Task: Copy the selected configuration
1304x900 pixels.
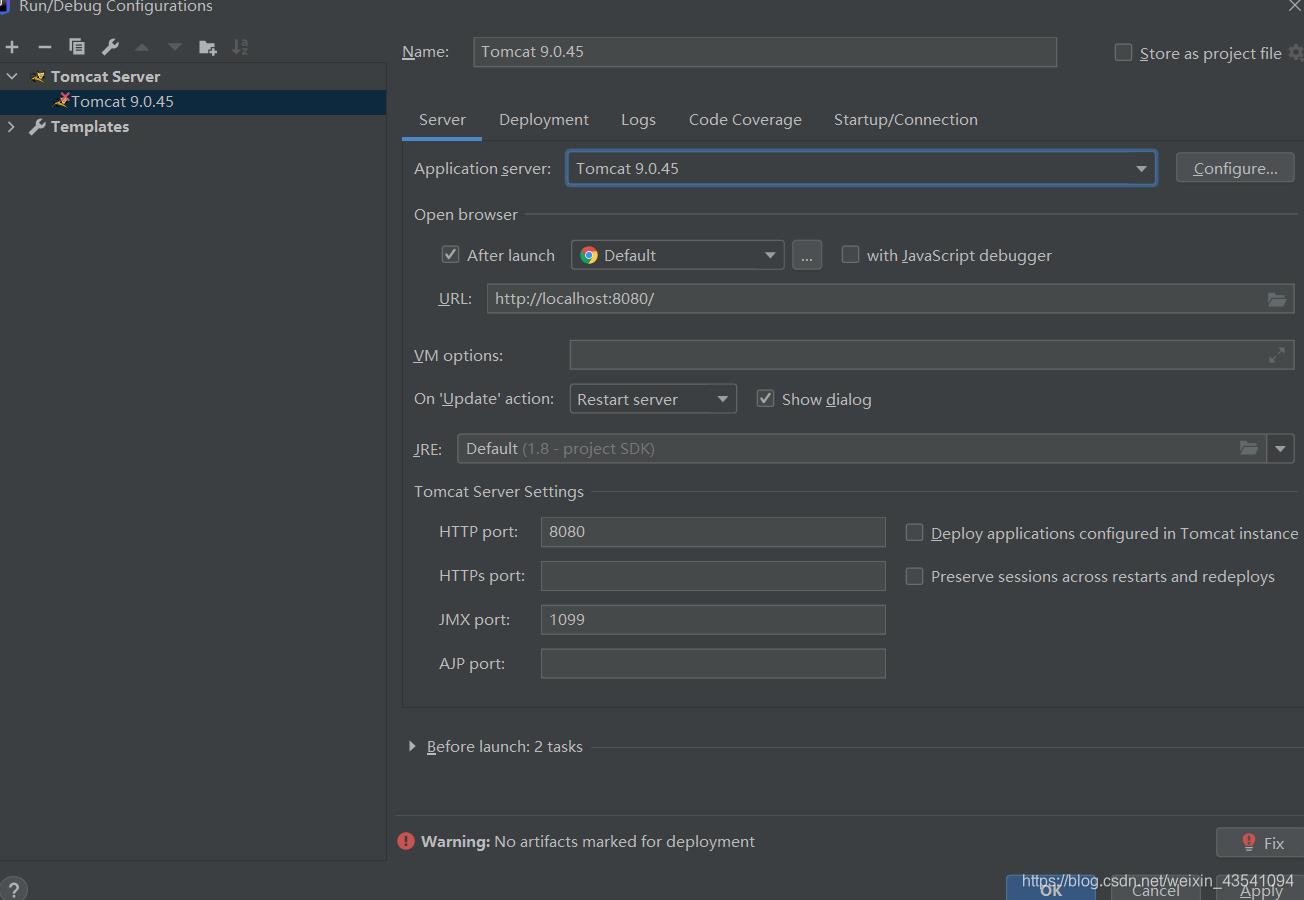Action: click(x=77, y=47)
